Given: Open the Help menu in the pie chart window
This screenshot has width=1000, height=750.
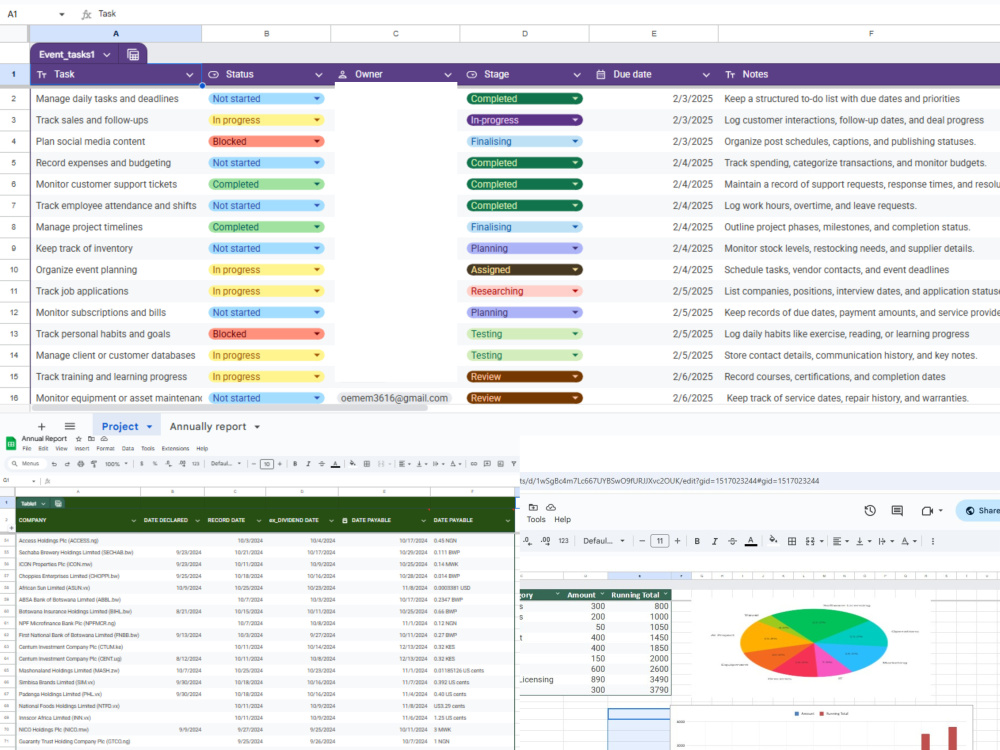Looking at the screenshot, I should click(562, 519).
